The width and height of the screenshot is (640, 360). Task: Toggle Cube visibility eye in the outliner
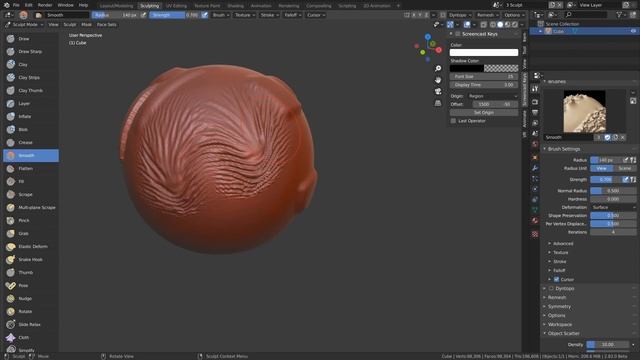point(633,31)
